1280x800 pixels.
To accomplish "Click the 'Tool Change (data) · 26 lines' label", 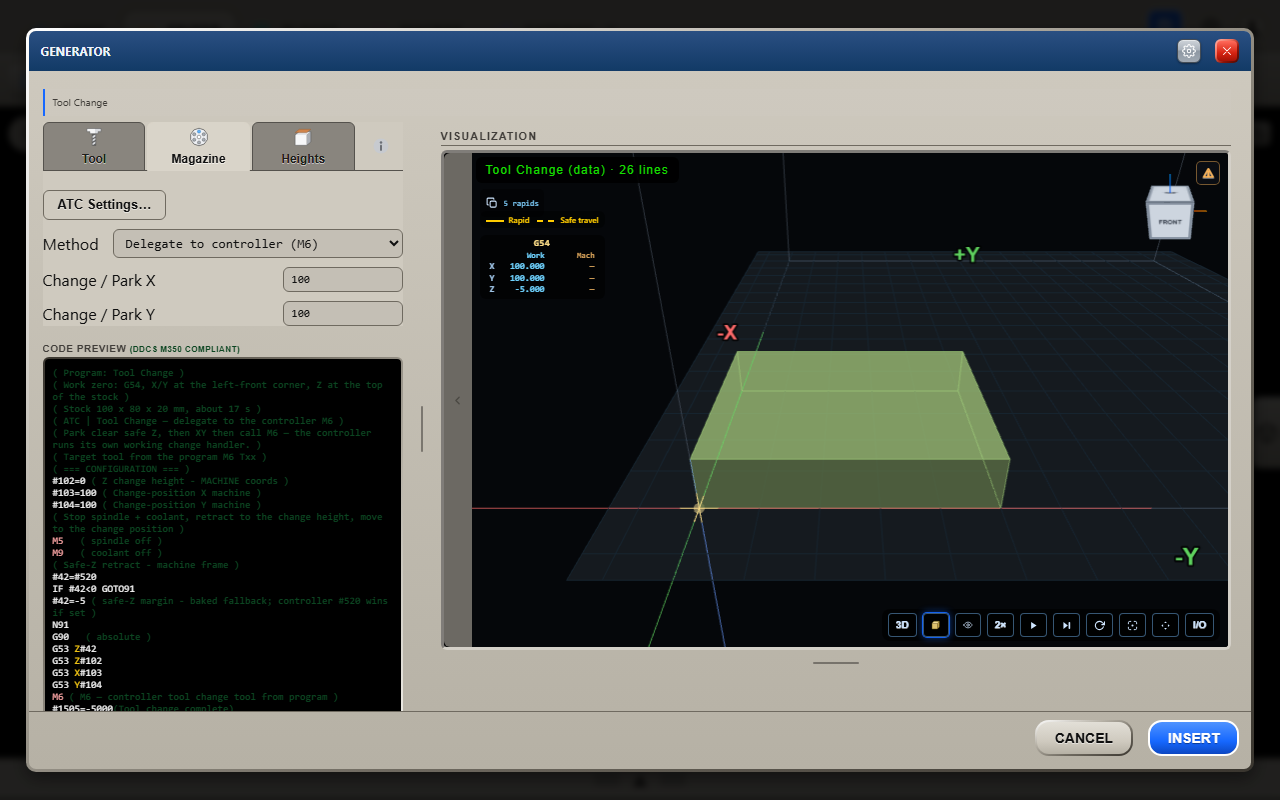I will (x=576, y=170).
